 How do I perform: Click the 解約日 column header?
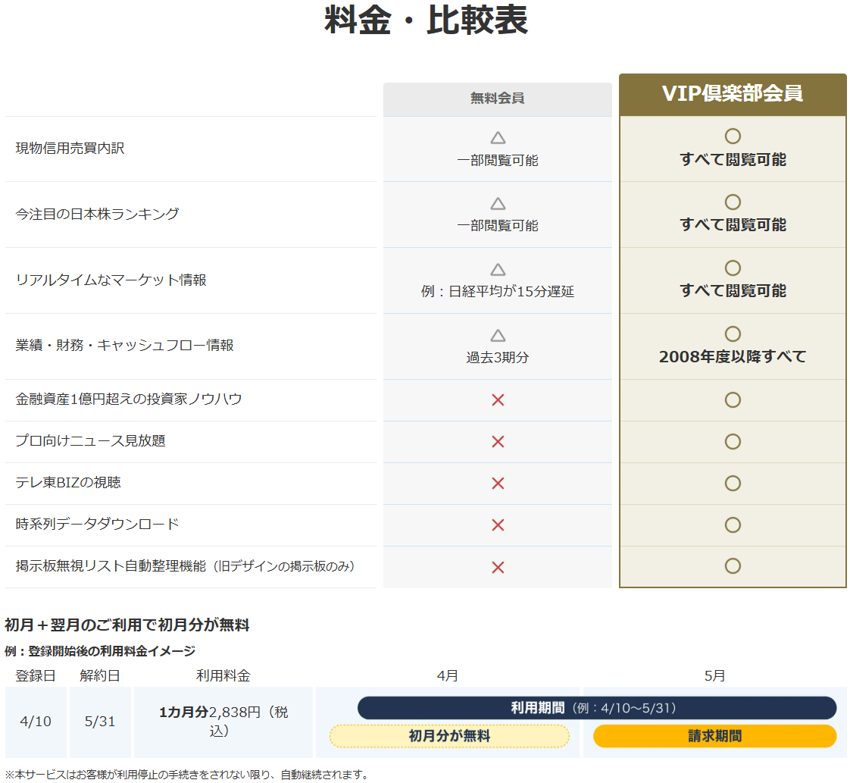100,676
